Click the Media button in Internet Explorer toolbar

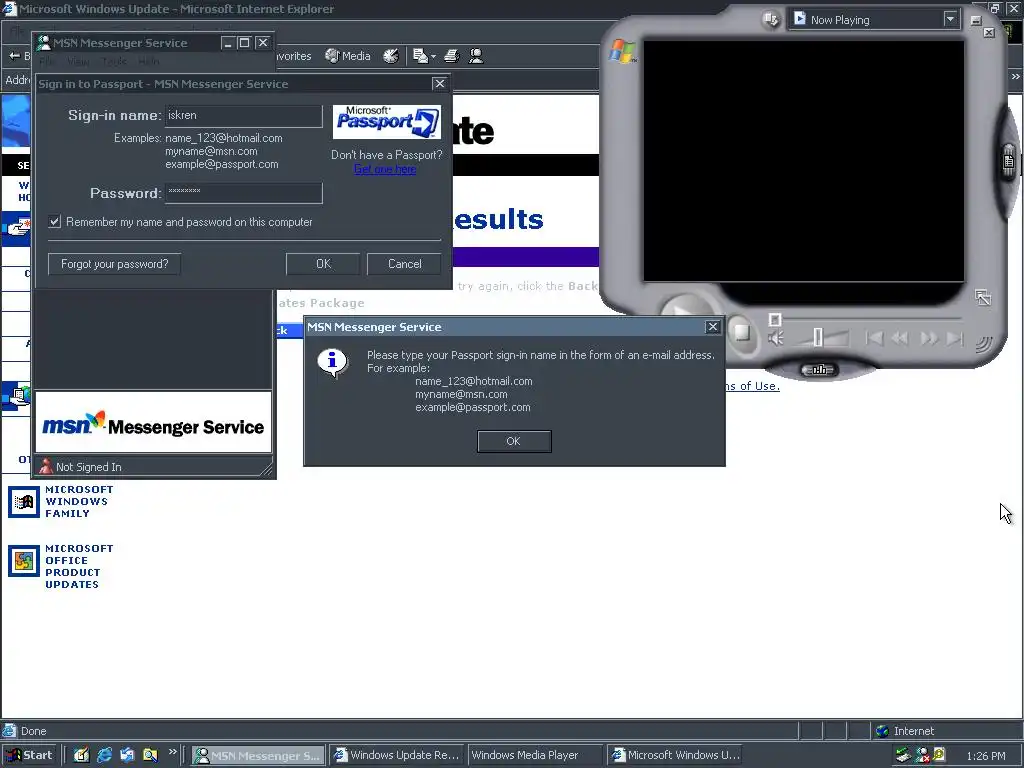(x=348, y=56)
